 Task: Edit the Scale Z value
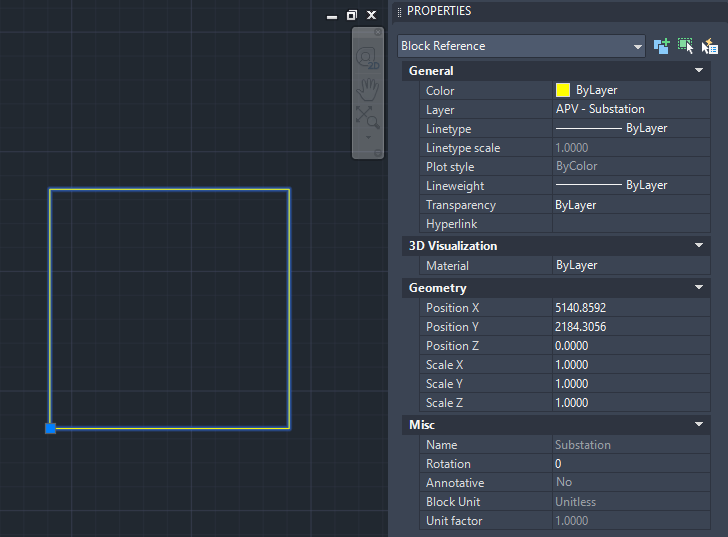(x=631, y=403)
